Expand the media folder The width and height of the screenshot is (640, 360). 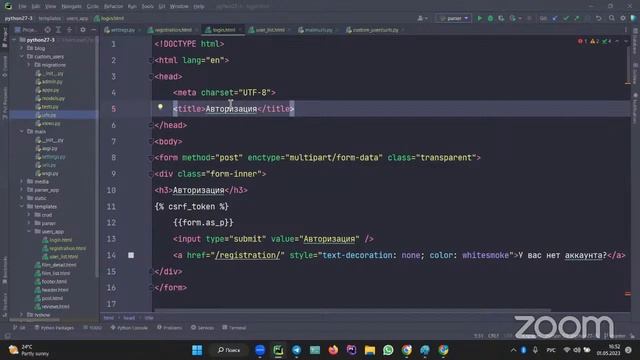[x=22, y=181]
